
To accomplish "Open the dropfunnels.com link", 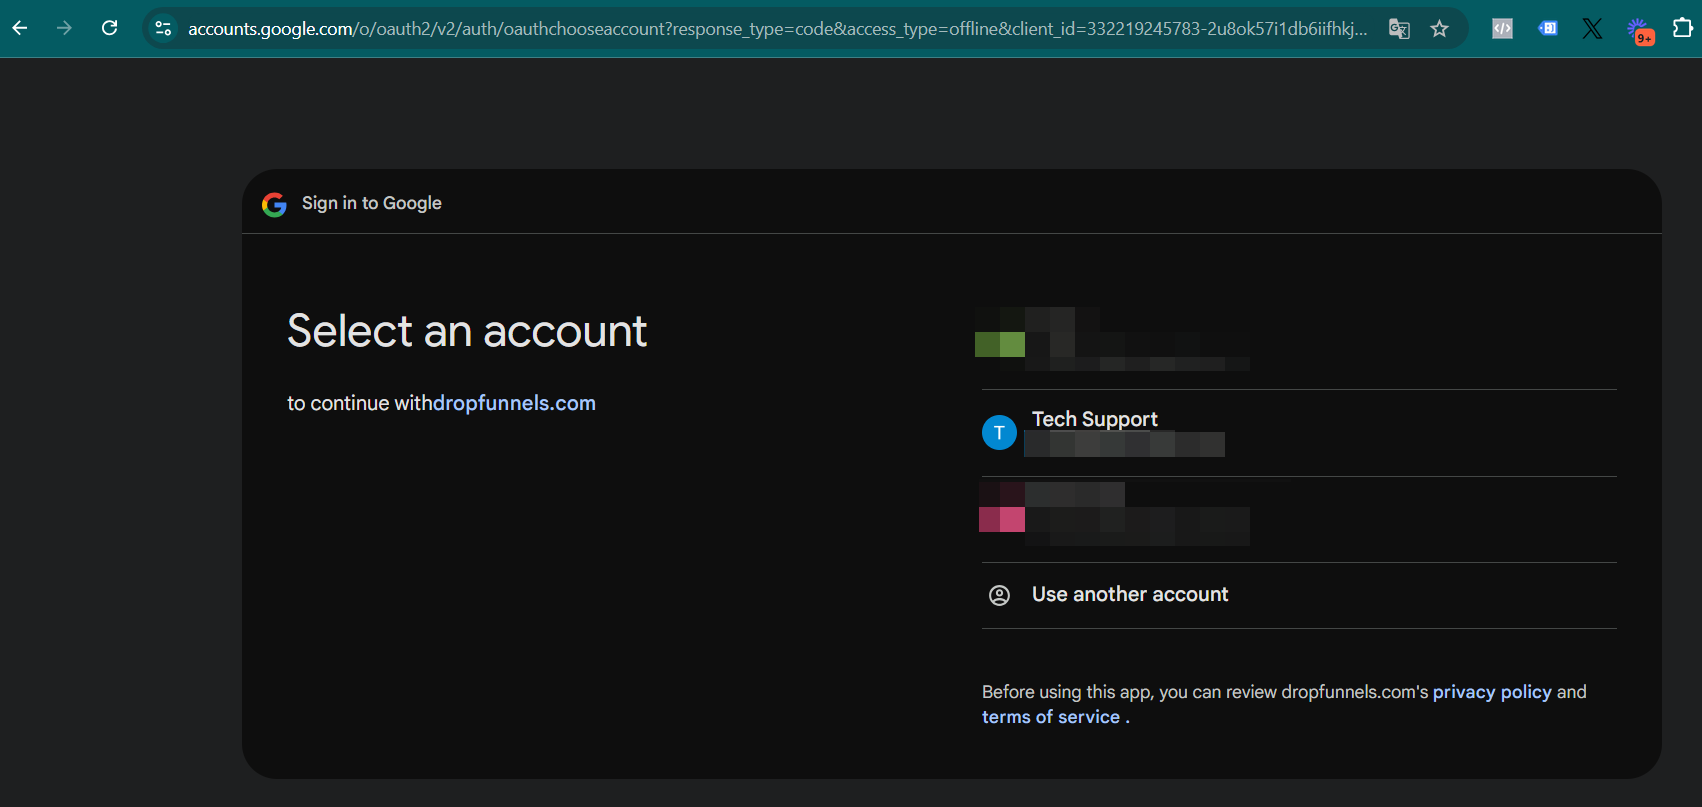I will 514,403.
